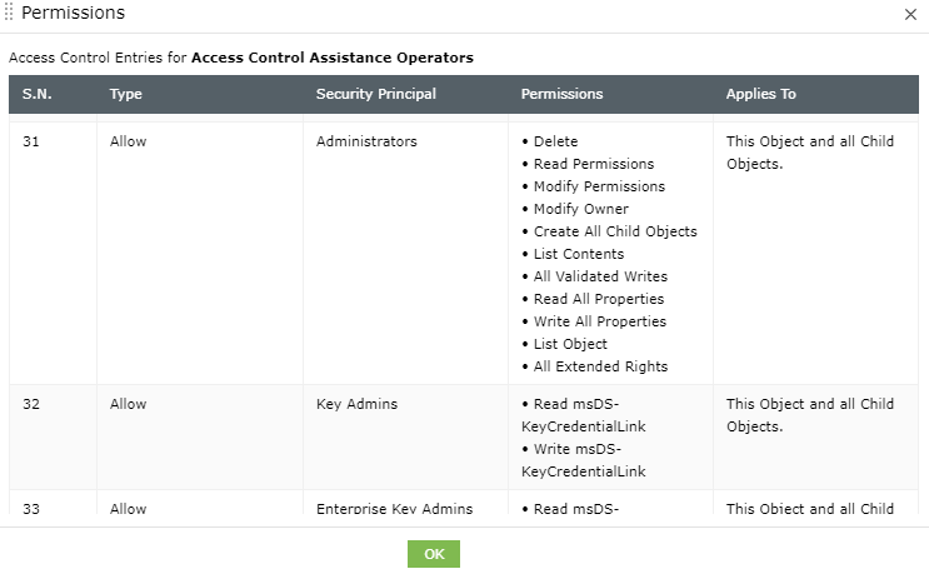Viewport: 929px width, 574px height.
Task: Click the Applies To column header
Action: point(761,94)
